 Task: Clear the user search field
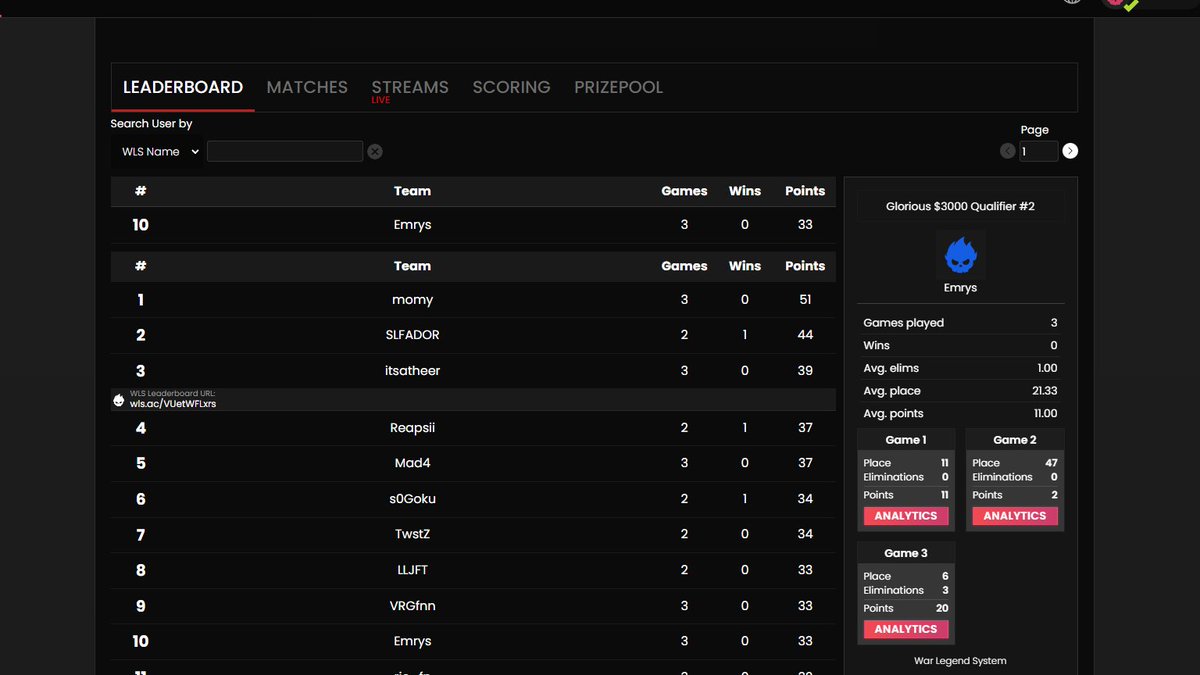click(x=374, y=151)
